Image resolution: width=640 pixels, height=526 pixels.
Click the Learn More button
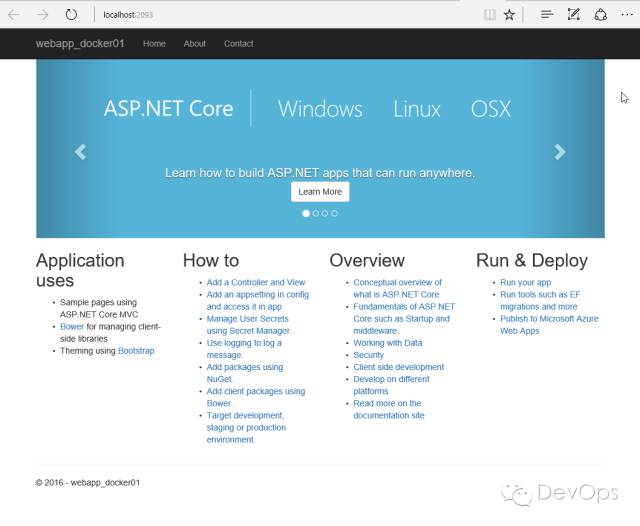(x=320, y=192)
